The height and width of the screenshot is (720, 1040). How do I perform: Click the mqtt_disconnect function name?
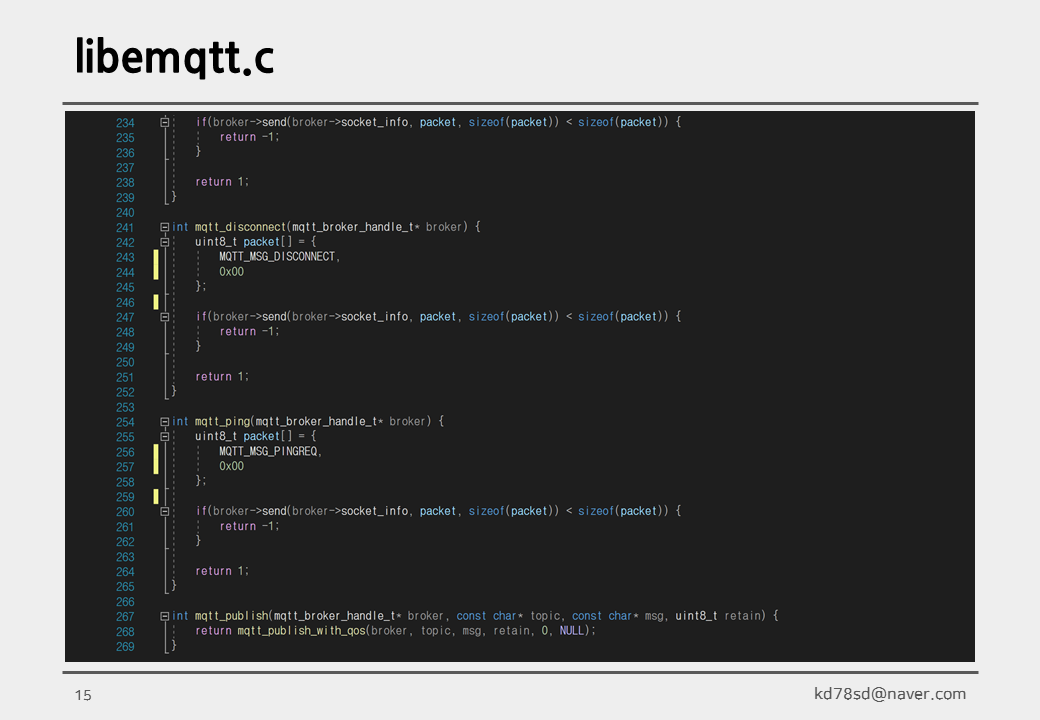(240, 227)
